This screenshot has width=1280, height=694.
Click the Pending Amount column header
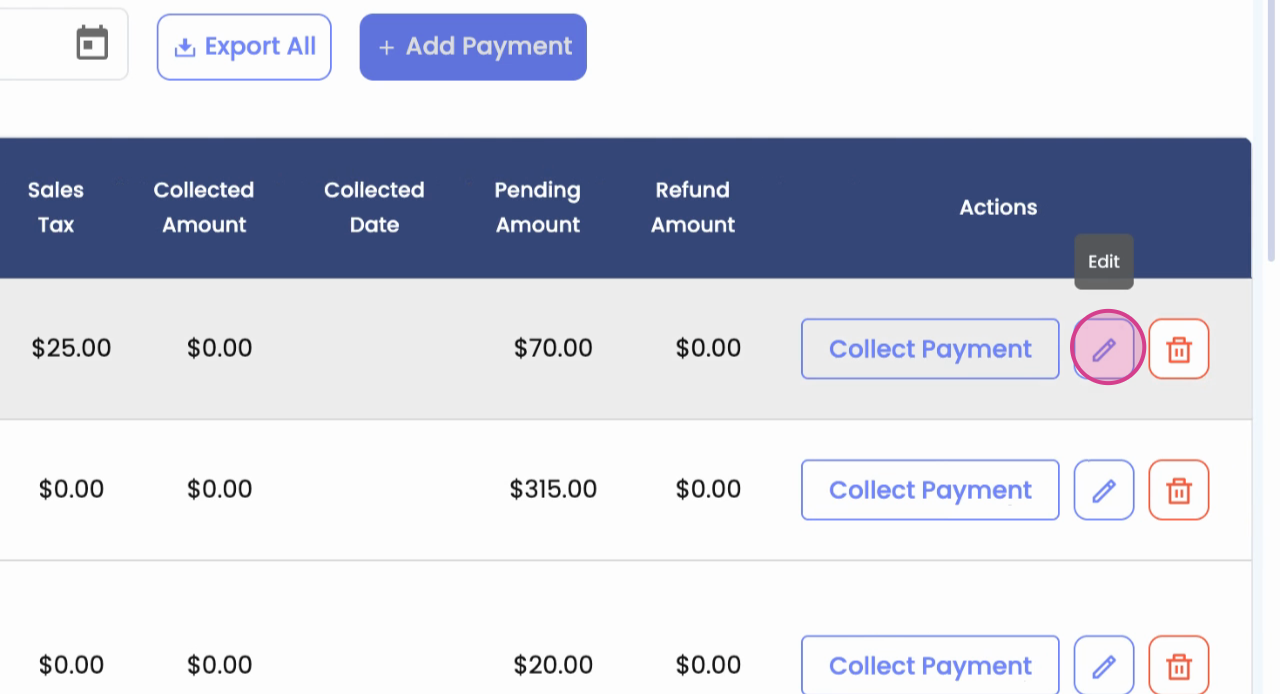click(538, 207)
